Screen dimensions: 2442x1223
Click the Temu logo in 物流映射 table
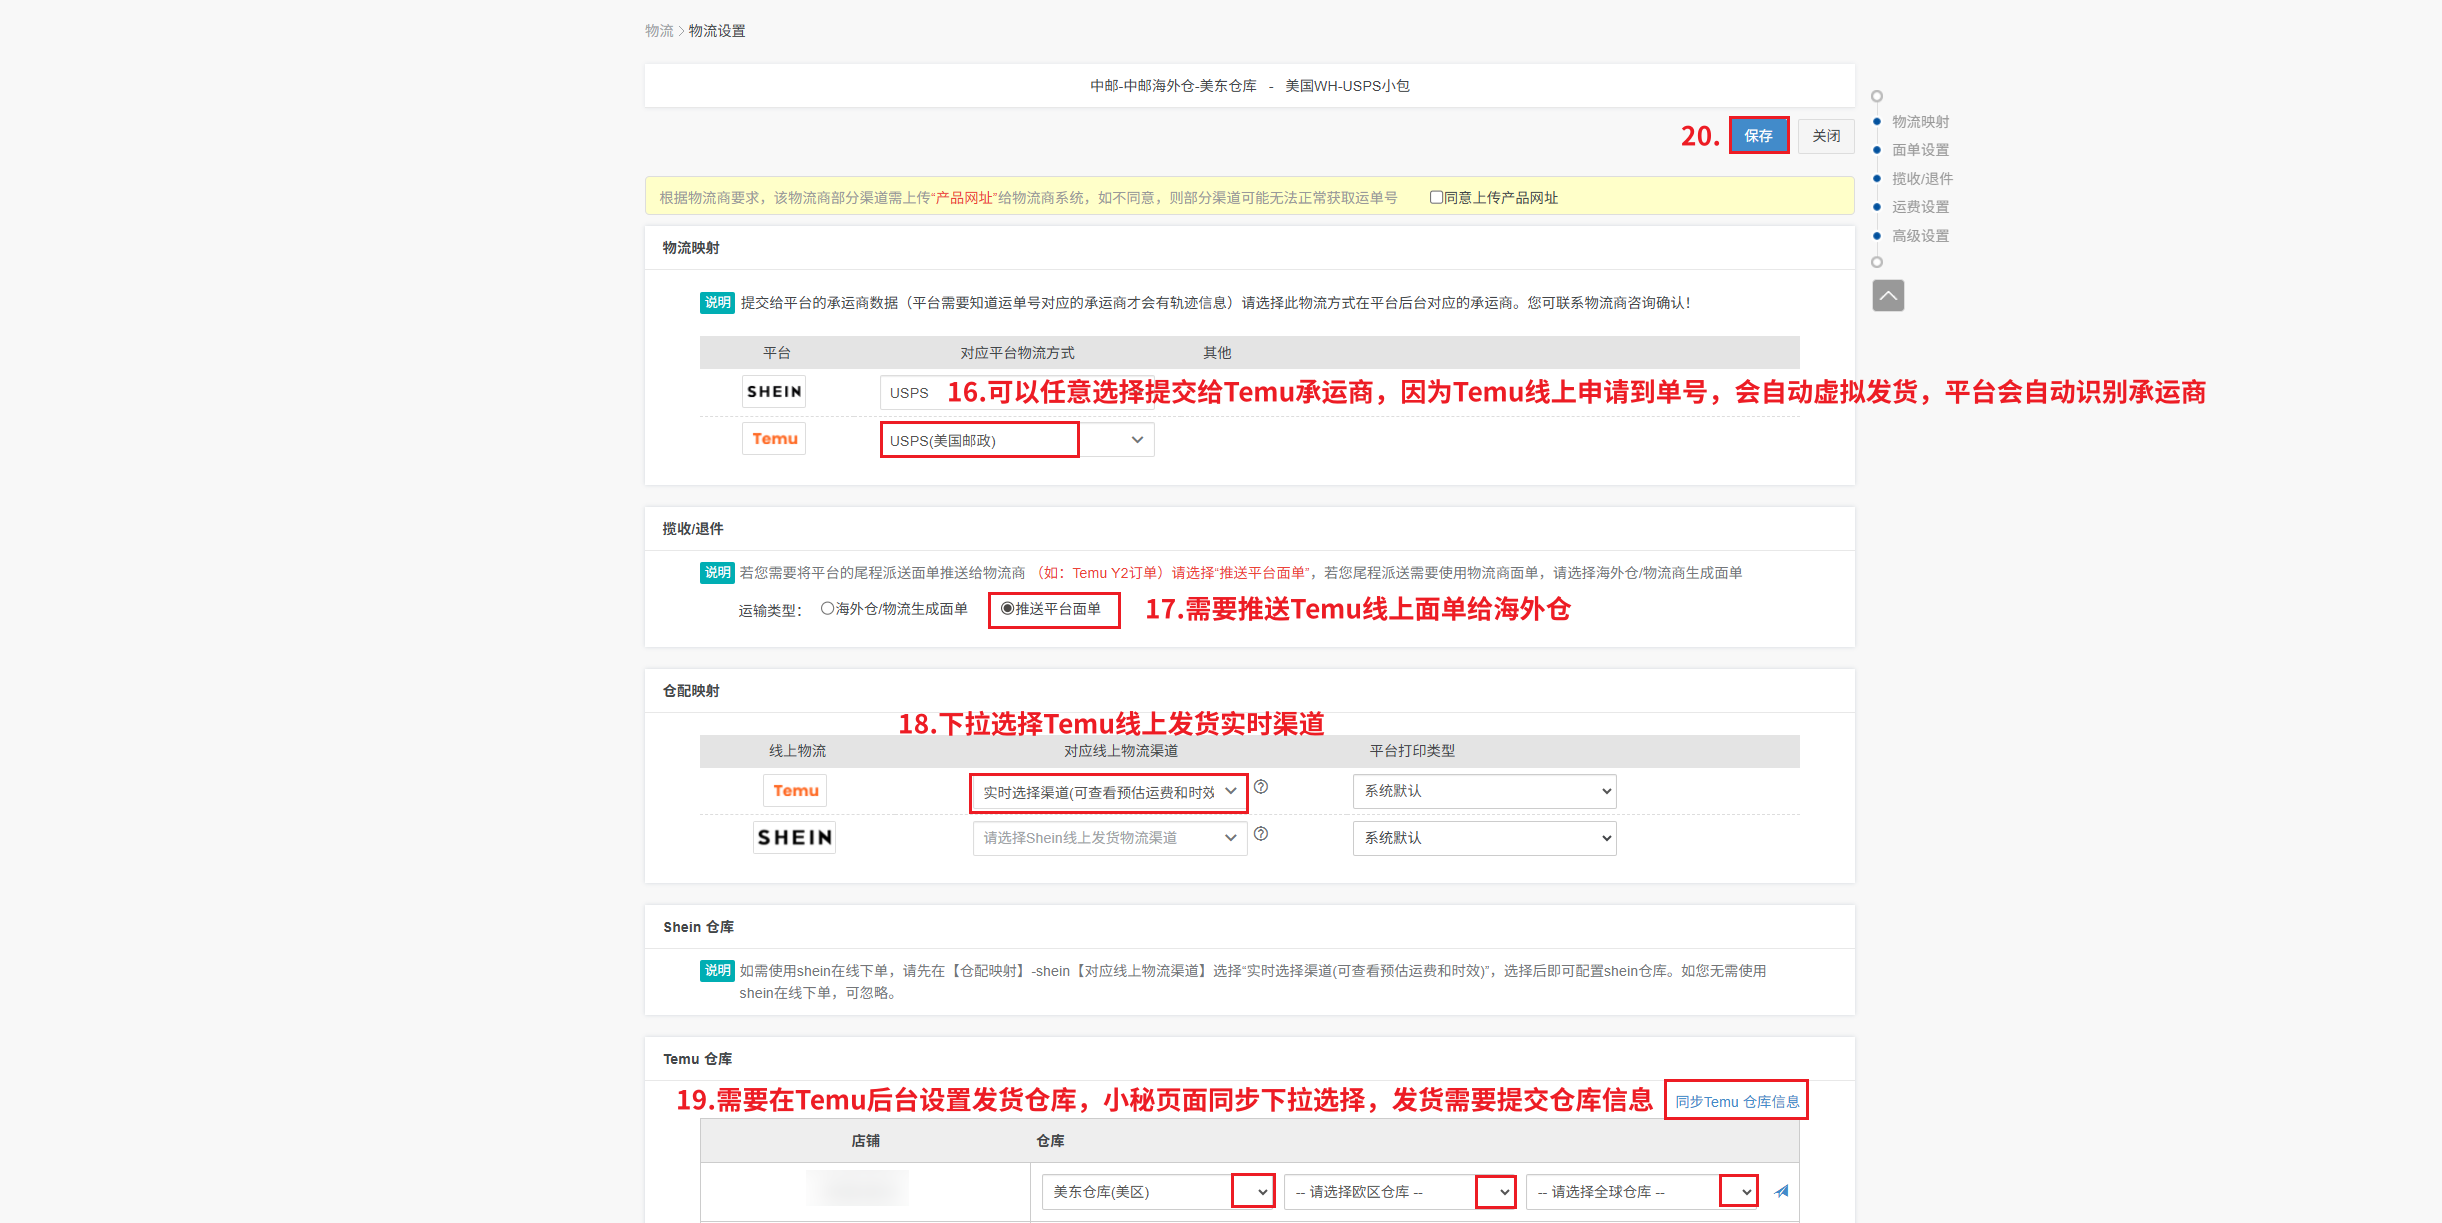point(774,439)
